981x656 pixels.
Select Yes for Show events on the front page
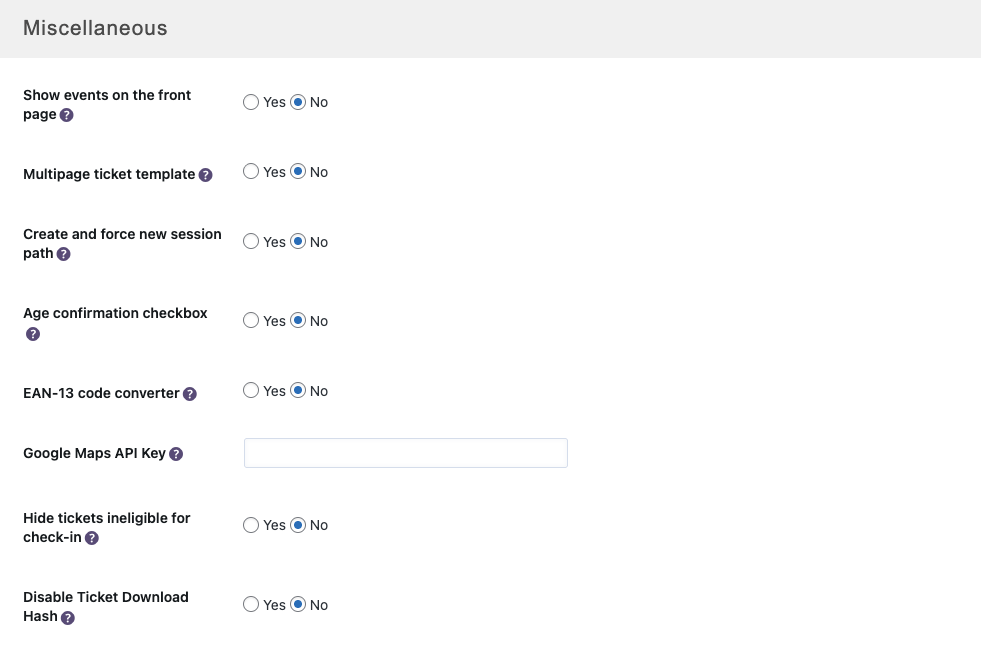click(x=251, y=102)
